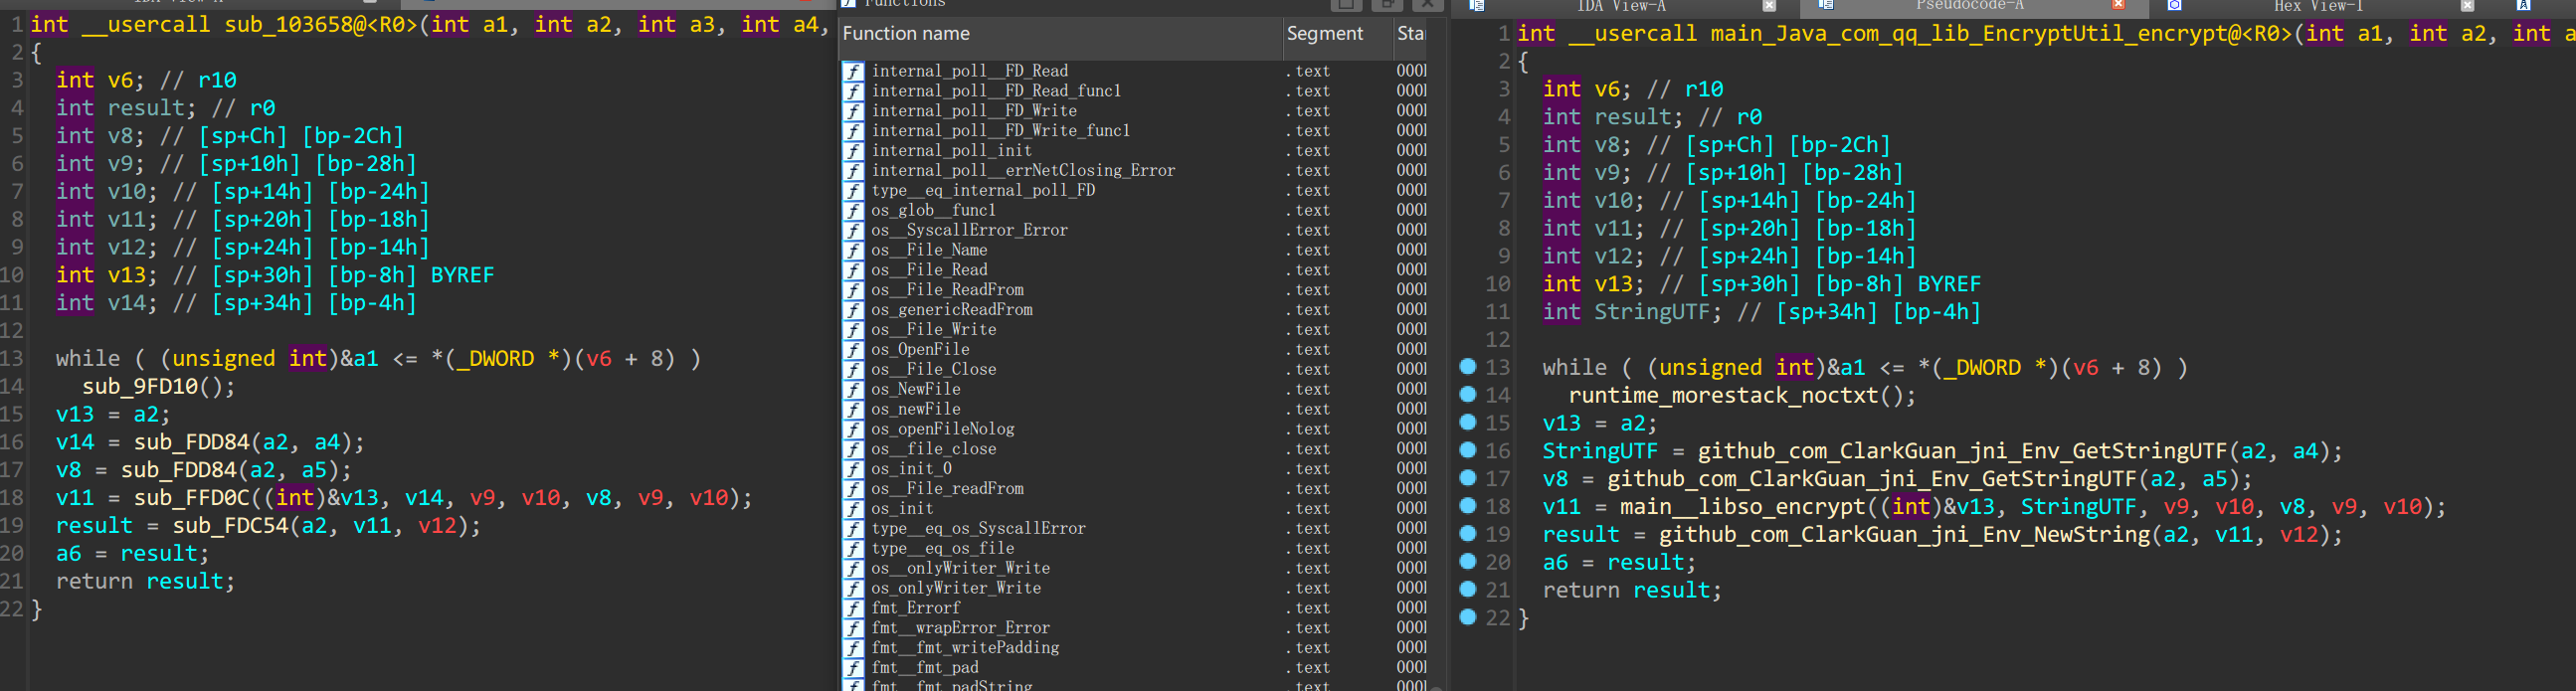Click function icon beside fmt__fmt_writePadding
The height and width of the screenshot is (691, 2576).
(853, 648)
